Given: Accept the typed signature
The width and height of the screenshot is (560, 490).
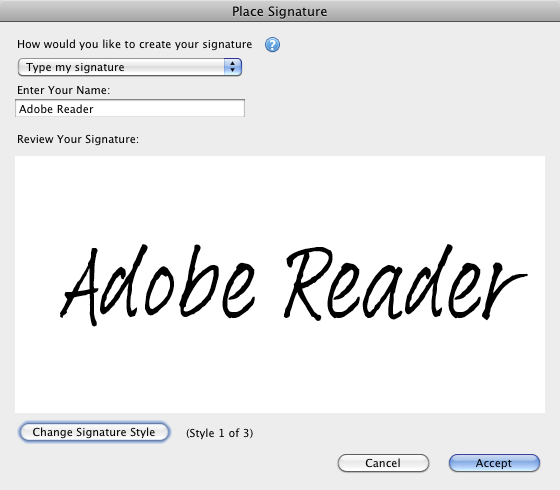Looking at the screenshot, I should (x=494, y=463).
